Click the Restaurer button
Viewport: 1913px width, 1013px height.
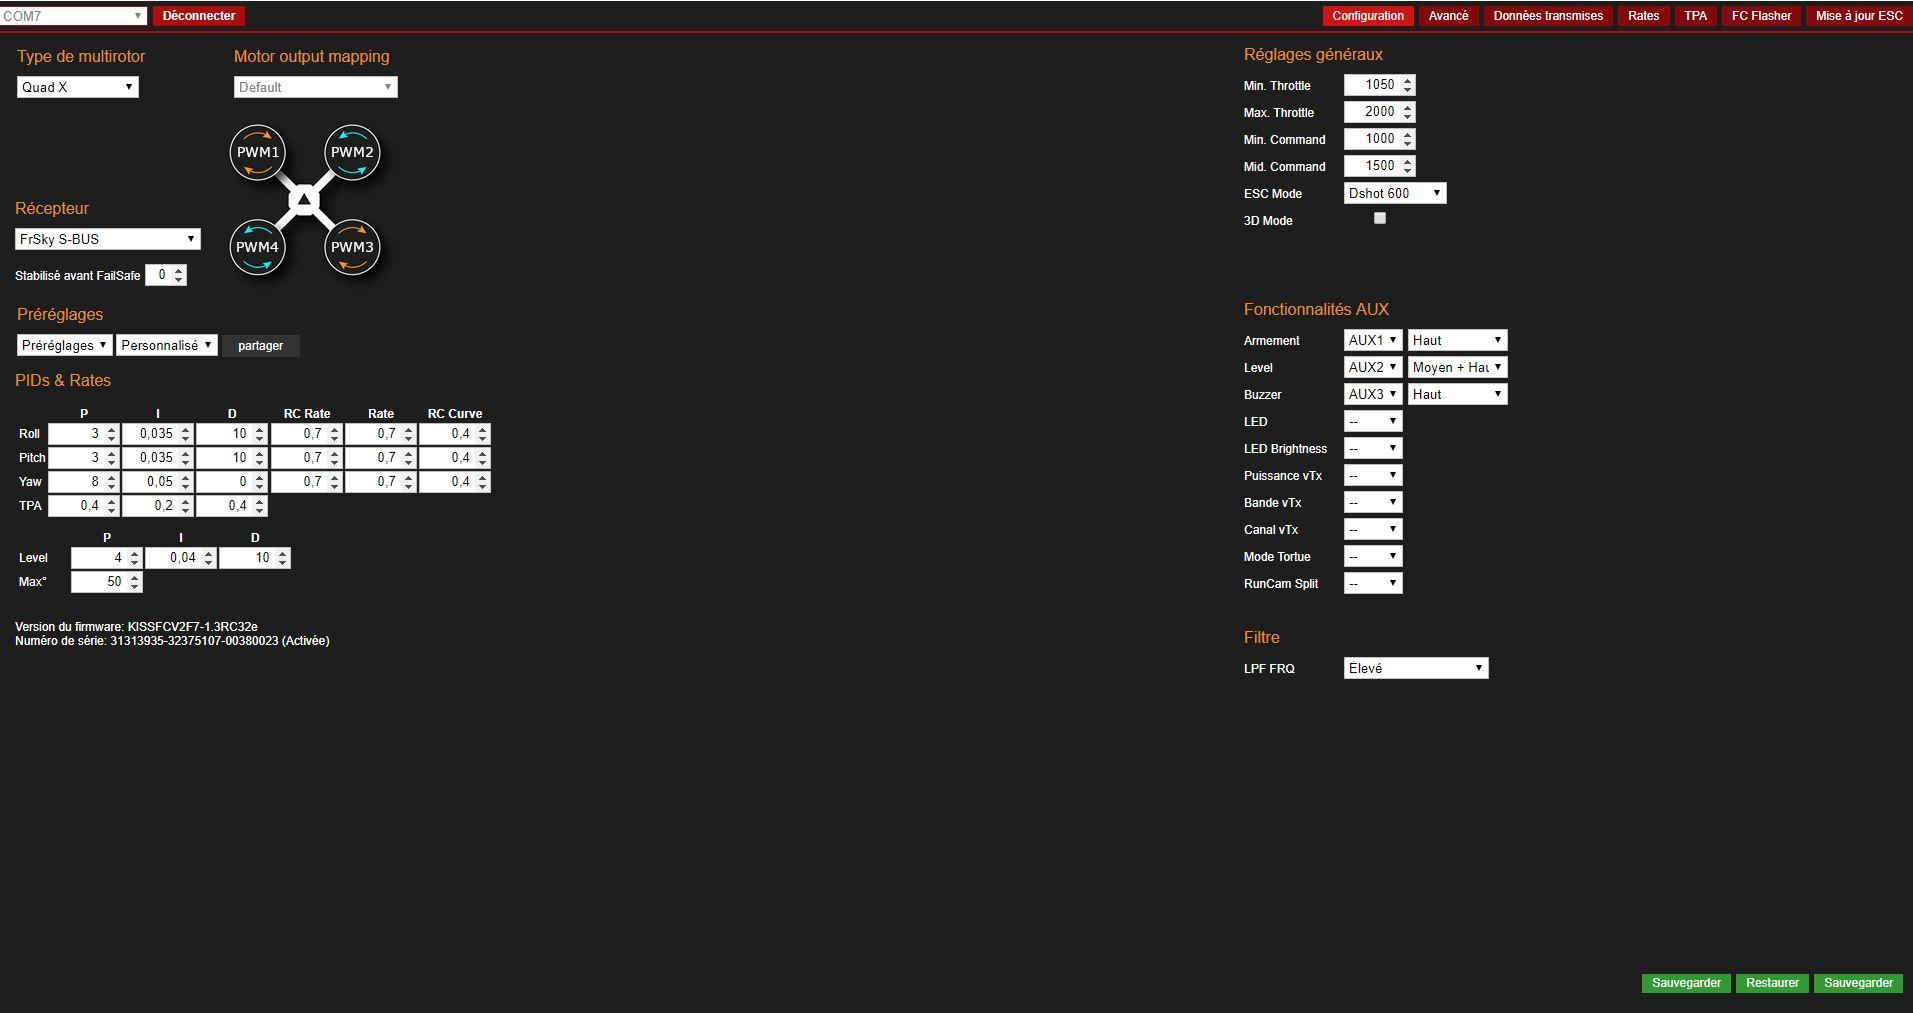click(1772, 983)
